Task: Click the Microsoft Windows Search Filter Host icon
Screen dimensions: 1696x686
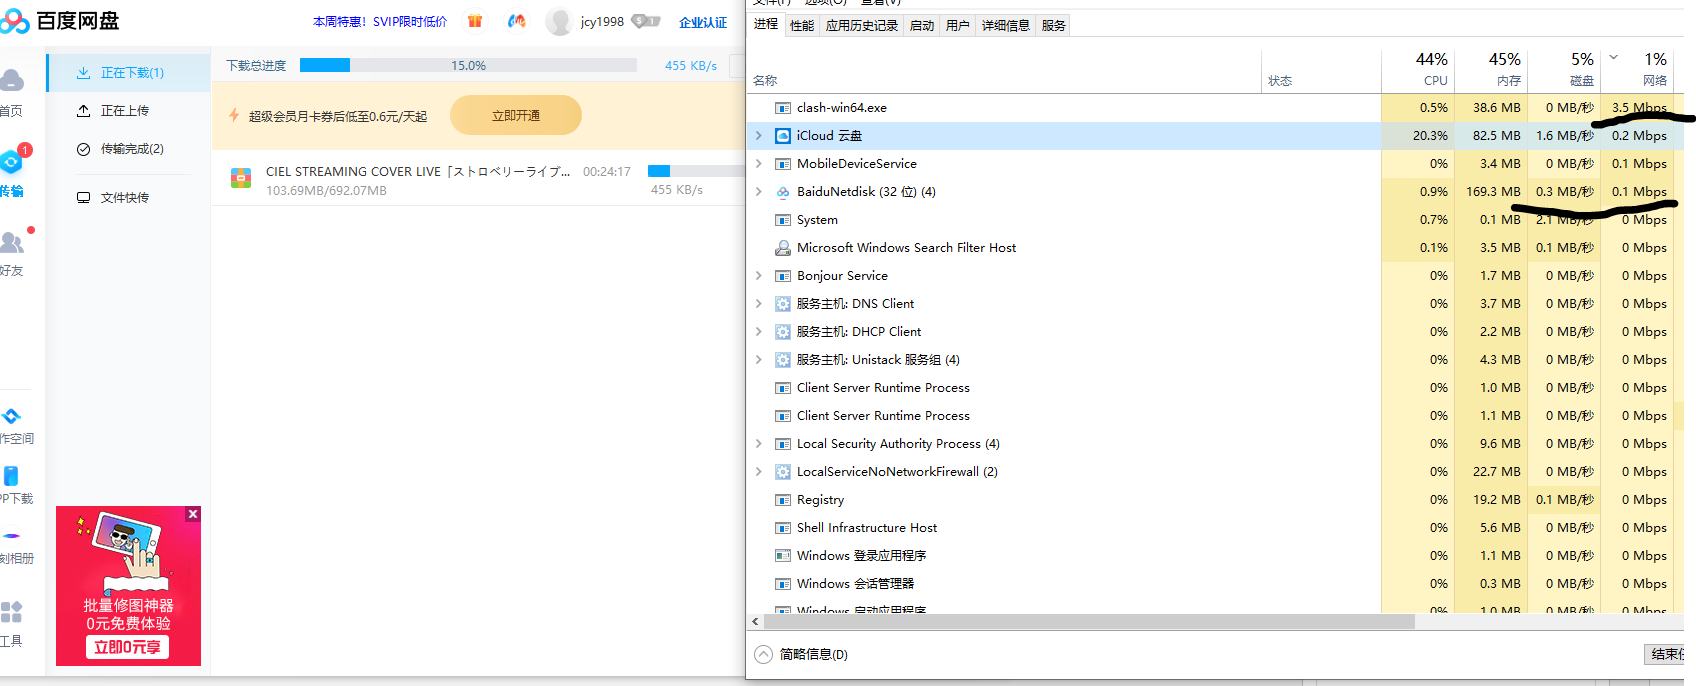Action: click(784, 248)
